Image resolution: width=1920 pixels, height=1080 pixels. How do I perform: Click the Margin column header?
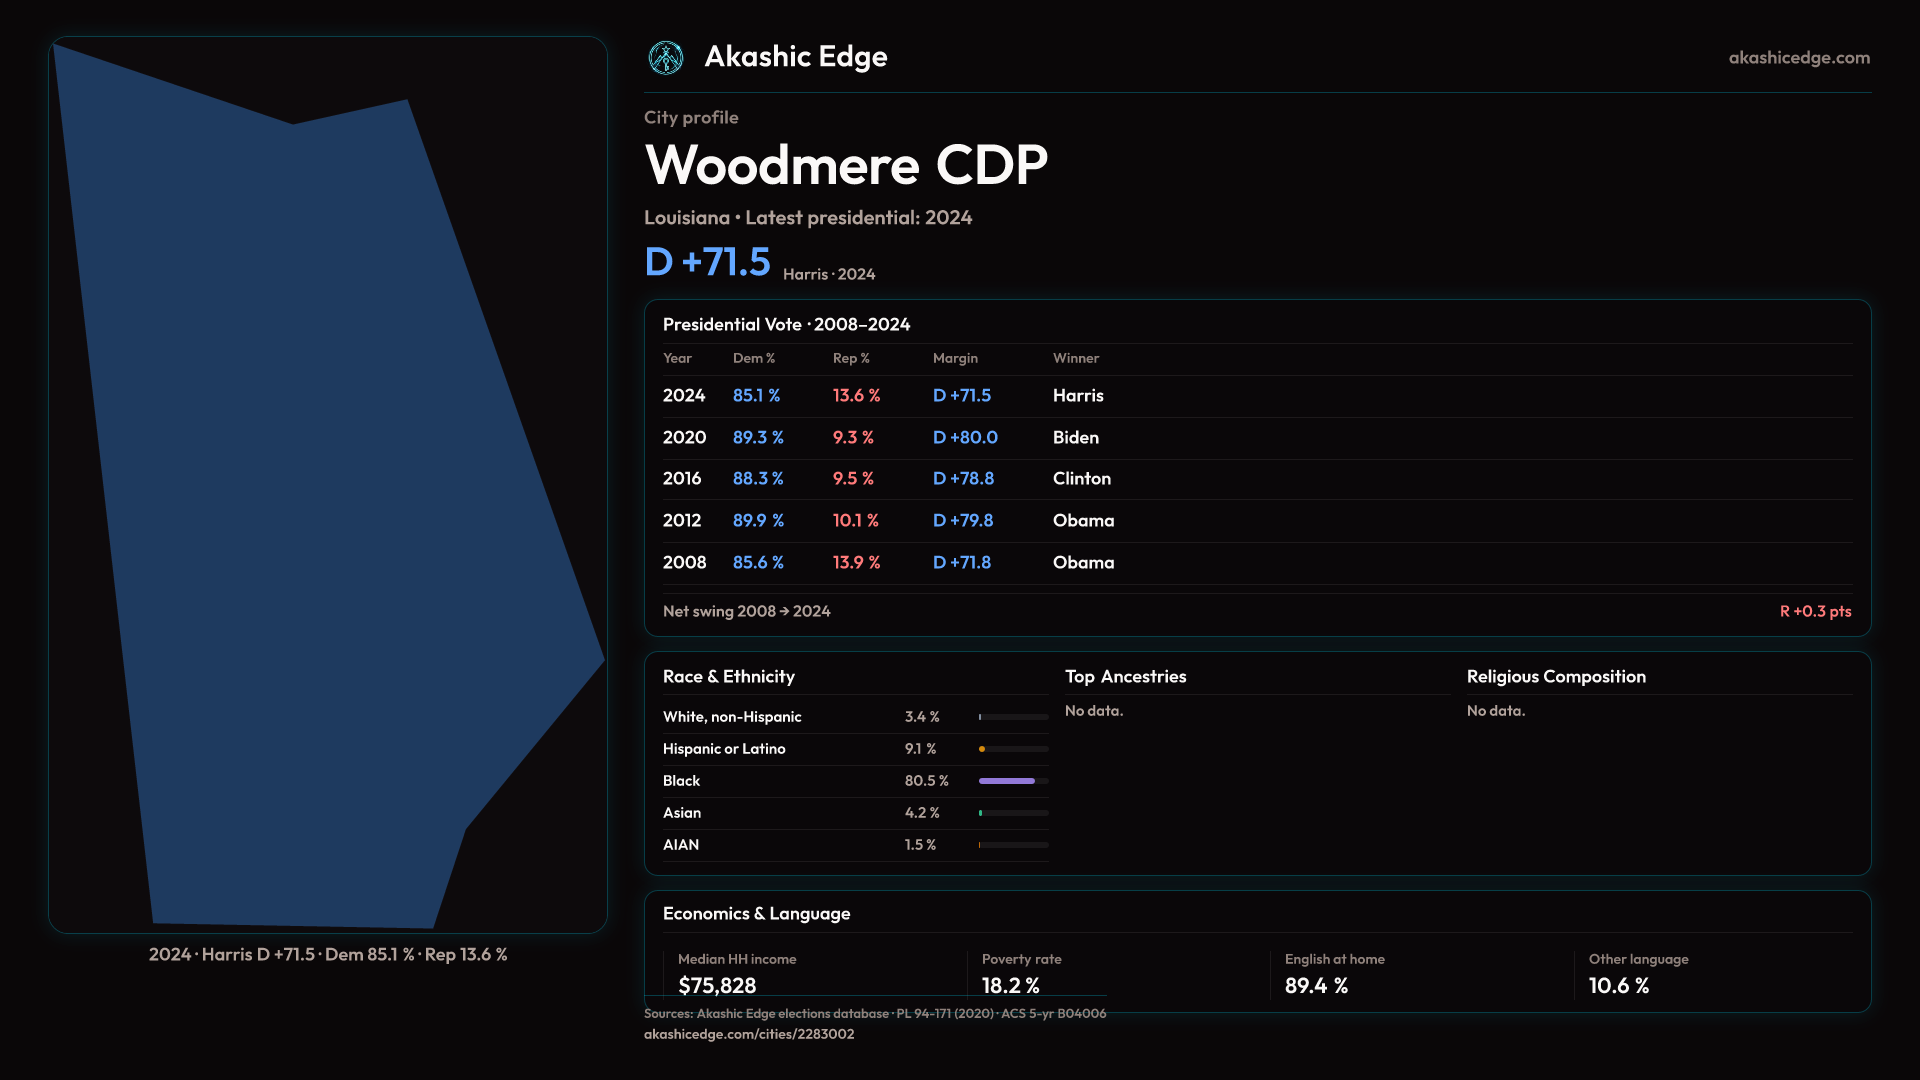955,358
